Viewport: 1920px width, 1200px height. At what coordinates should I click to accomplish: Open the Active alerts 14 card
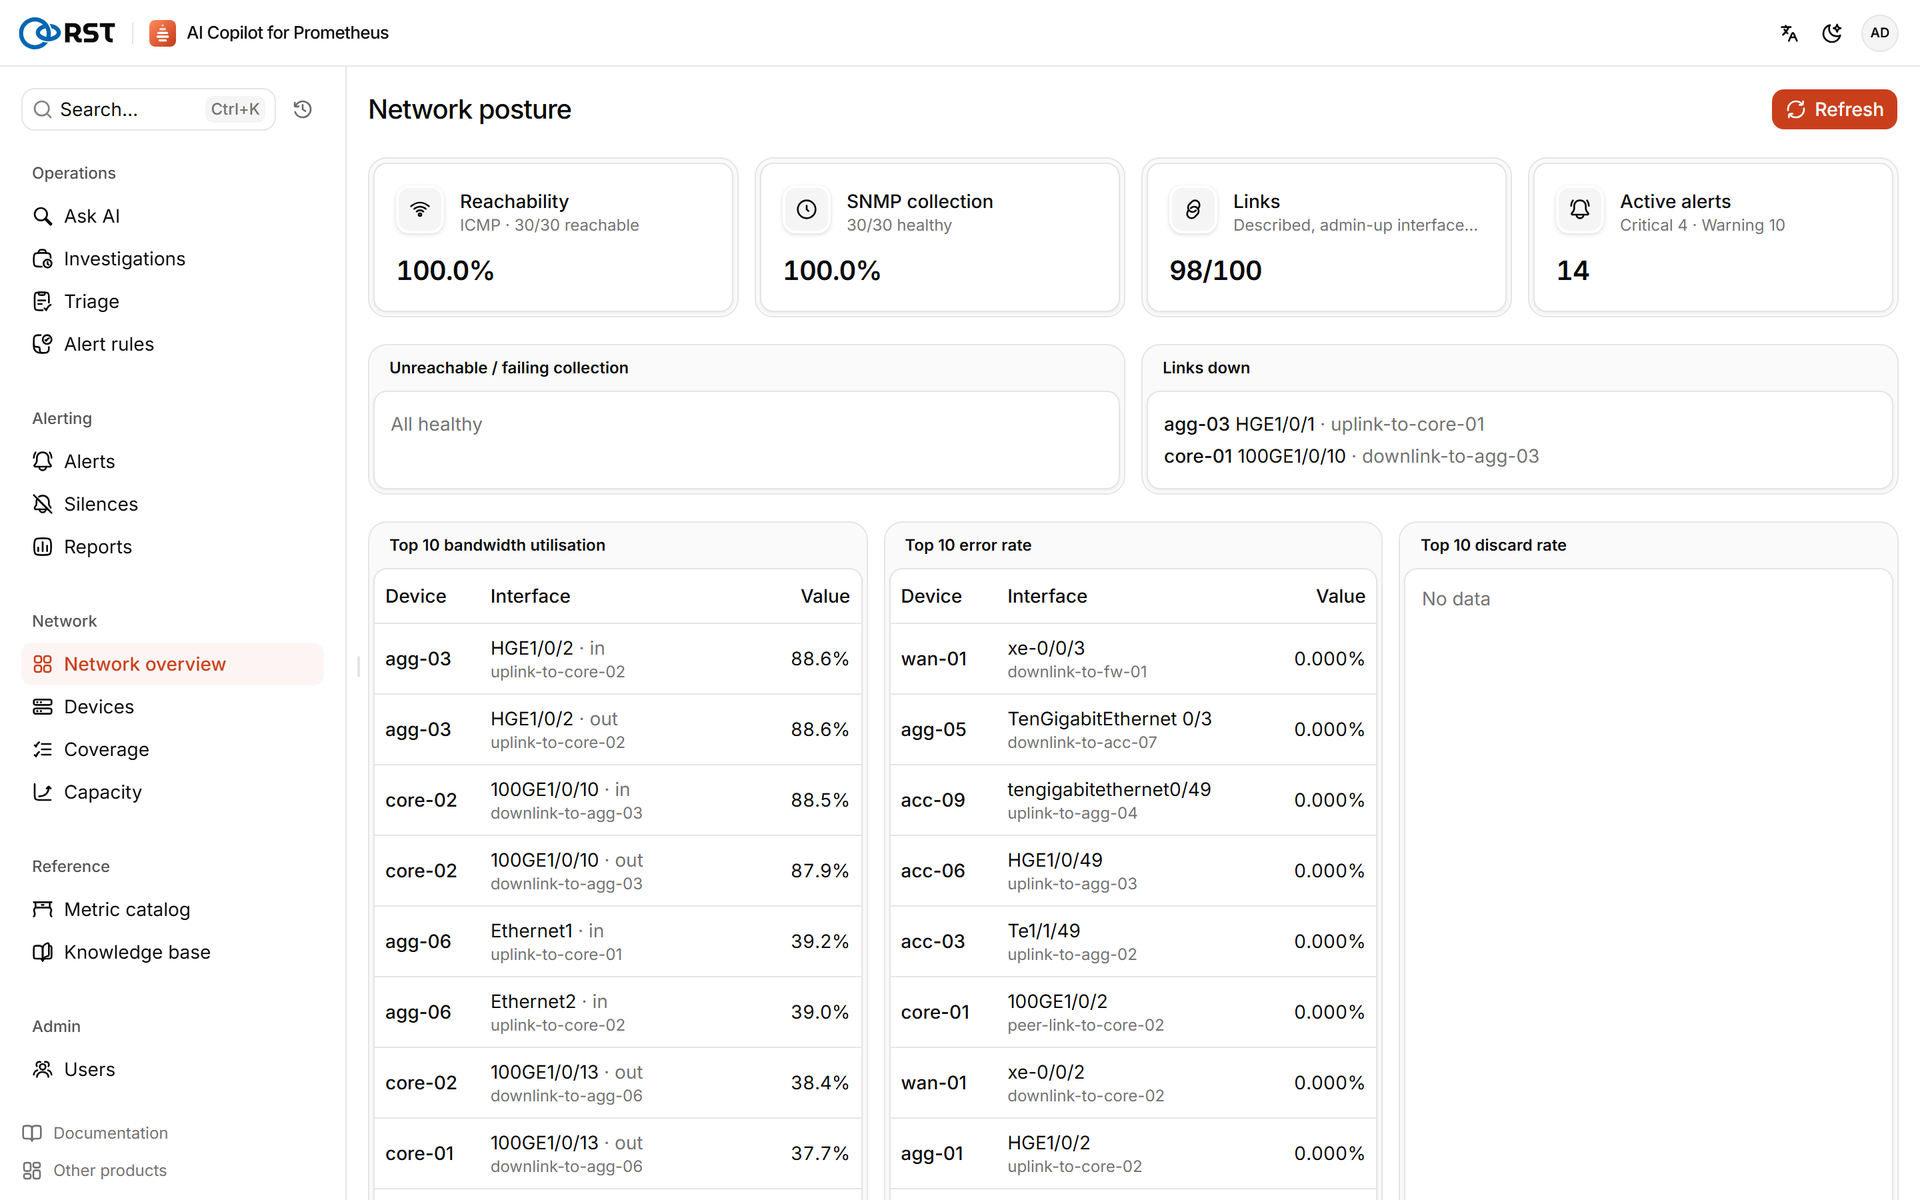click(1713, 237)
